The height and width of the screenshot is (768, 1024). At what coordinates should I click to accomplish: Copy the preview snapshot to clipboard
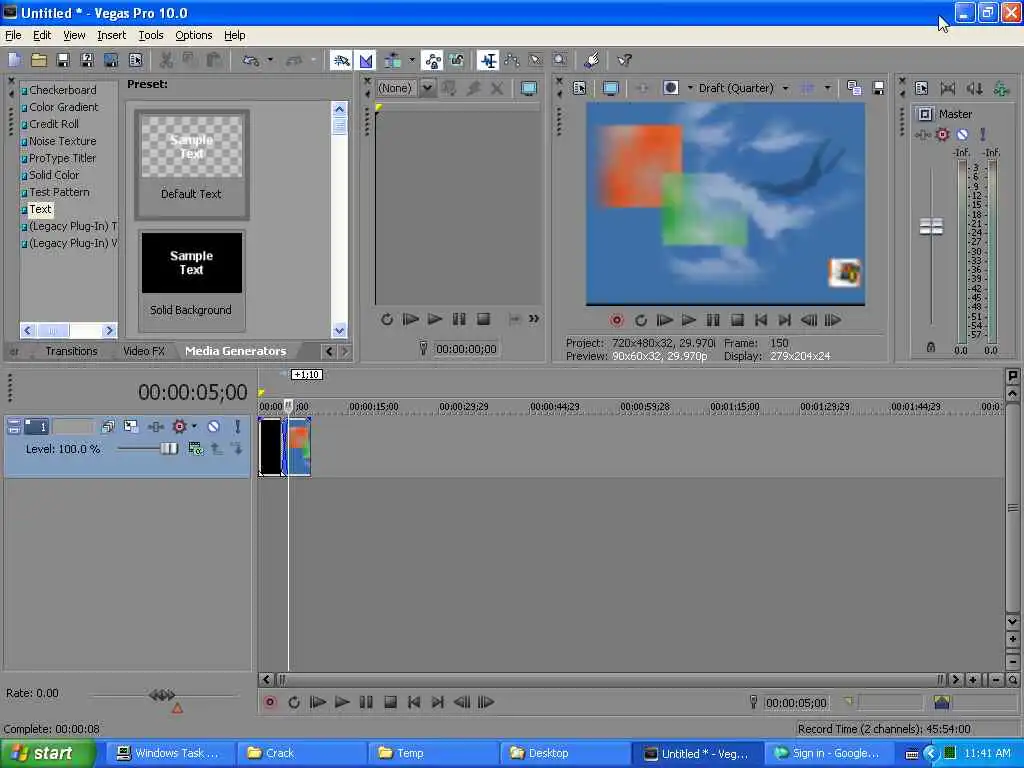tap(854, 88)
